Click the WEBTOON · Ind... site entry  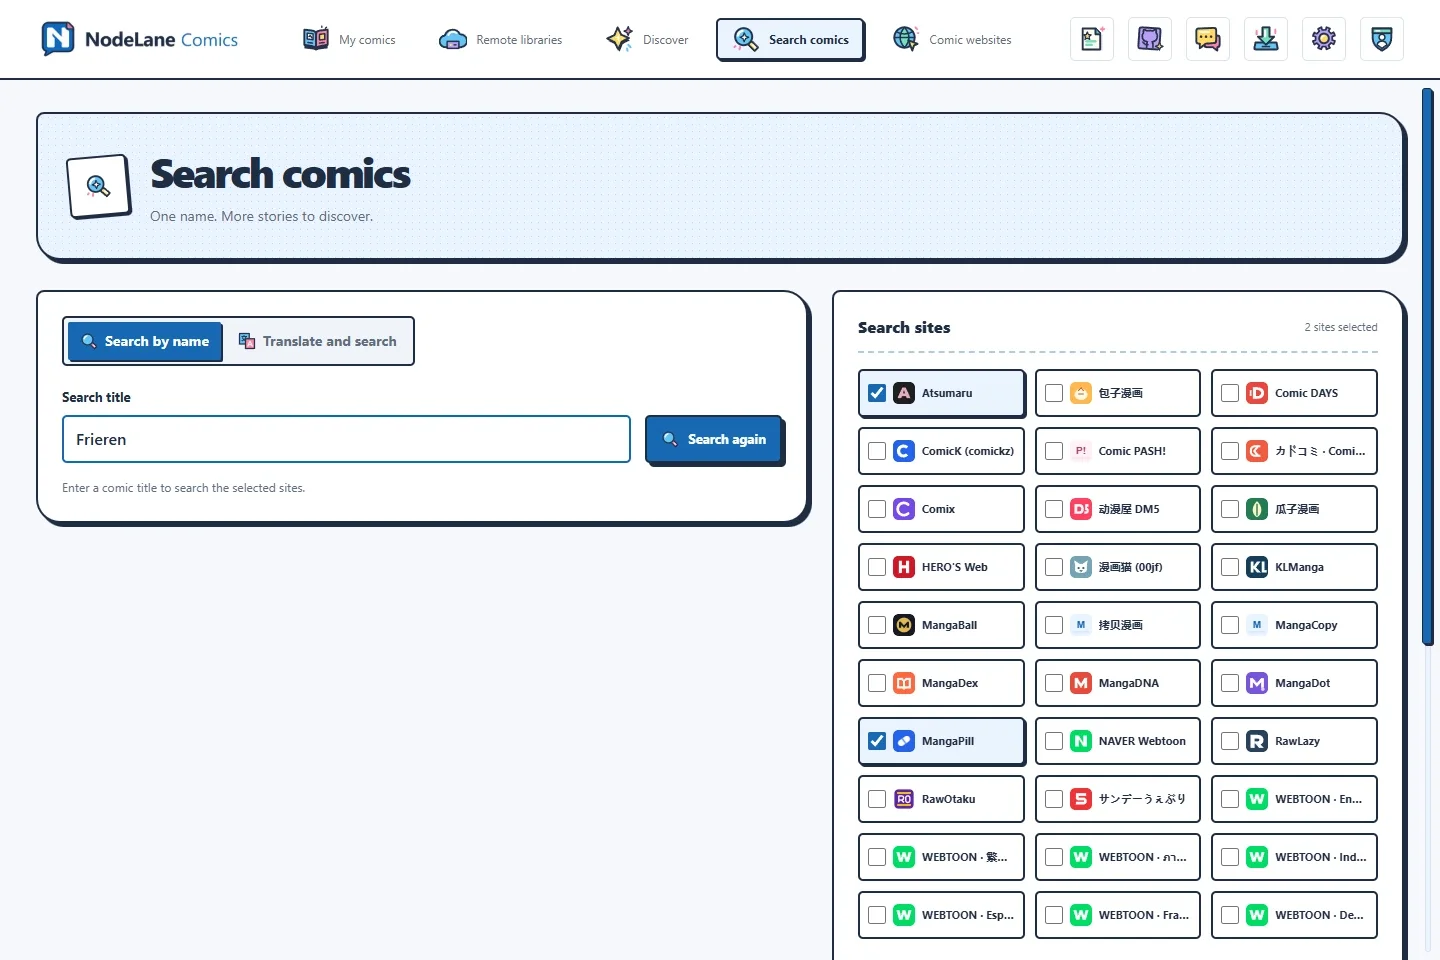[x=1294, y=857]
